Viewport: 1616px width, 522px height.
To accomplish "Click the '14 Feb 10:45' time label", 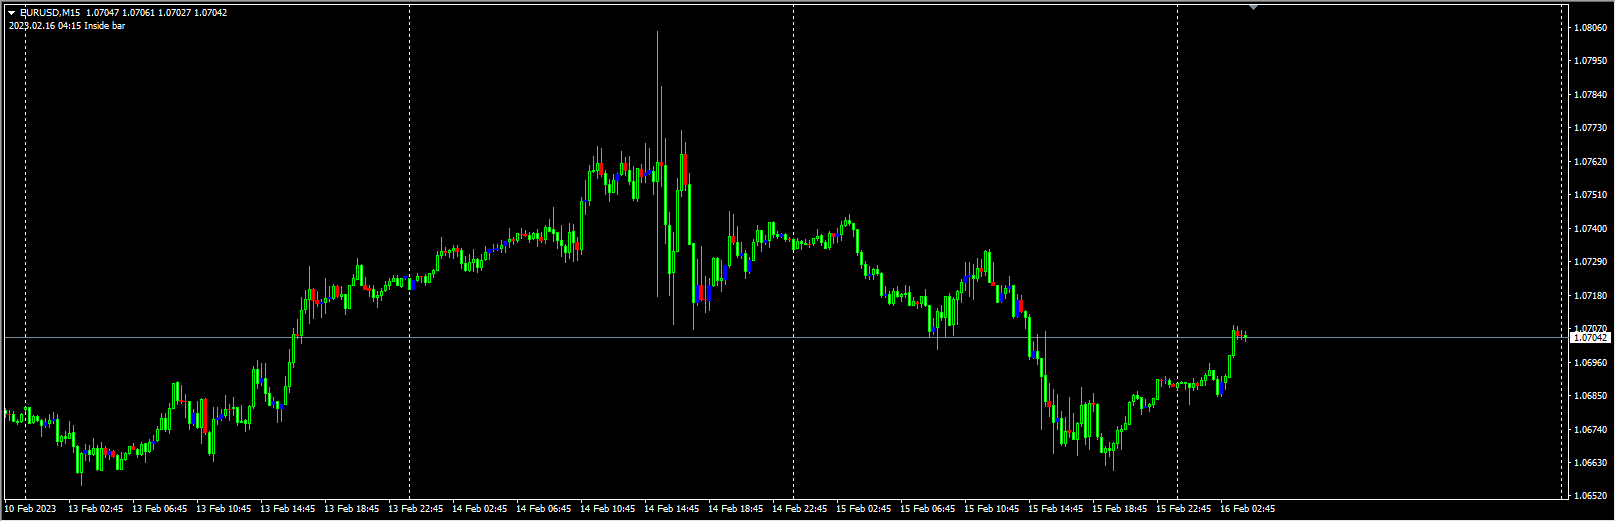I will pos(608,509).
